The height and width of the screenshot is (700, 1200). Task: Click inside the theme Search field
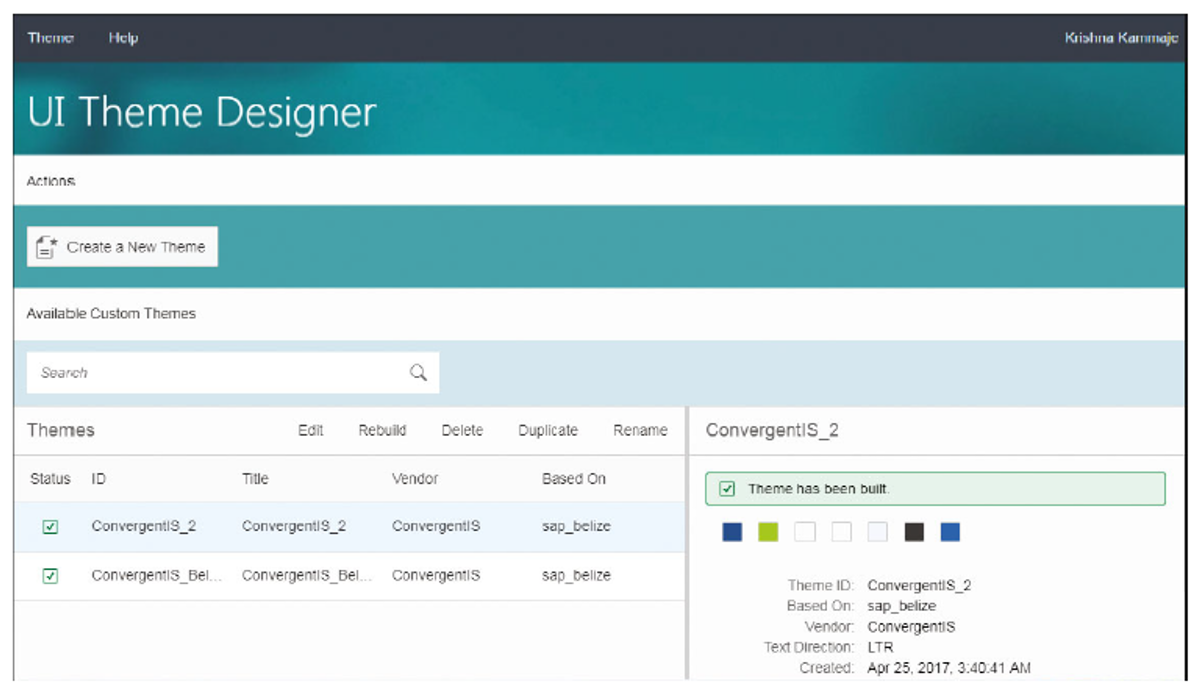tap(200, 371)
